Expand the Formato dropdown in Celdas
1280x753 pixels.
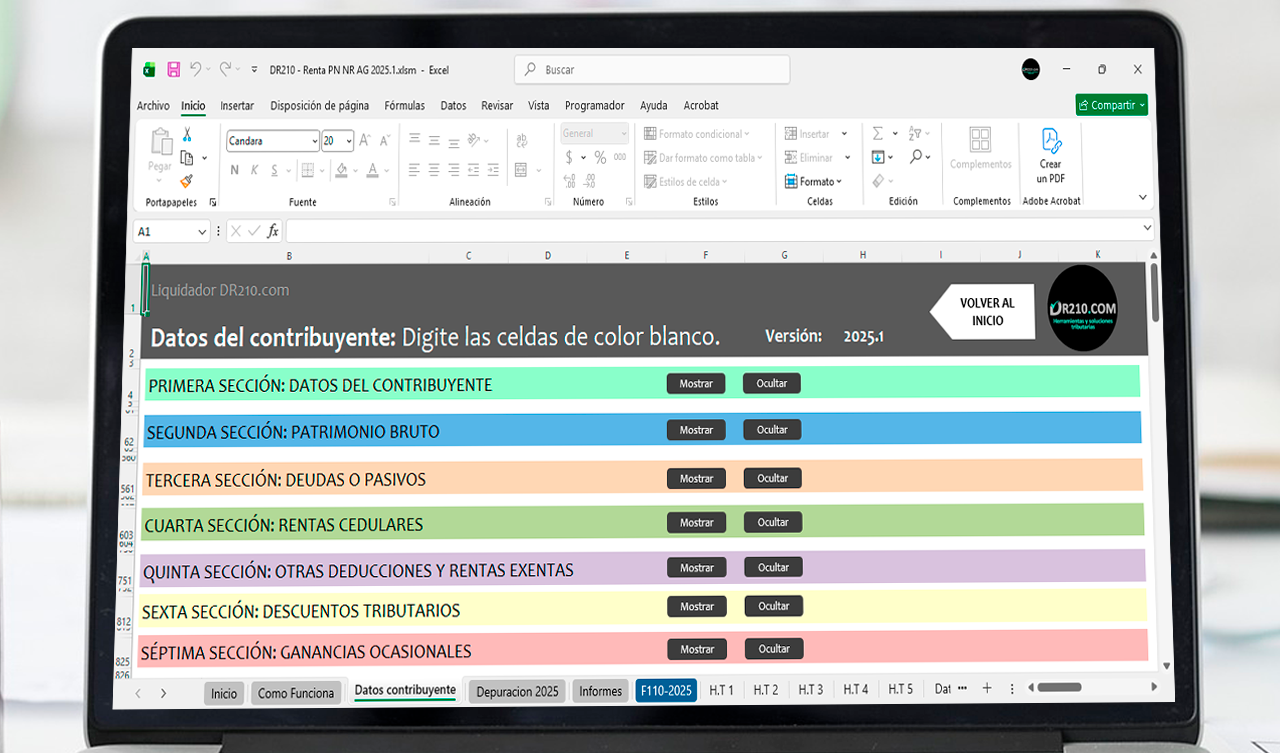[x=814, y=182]
